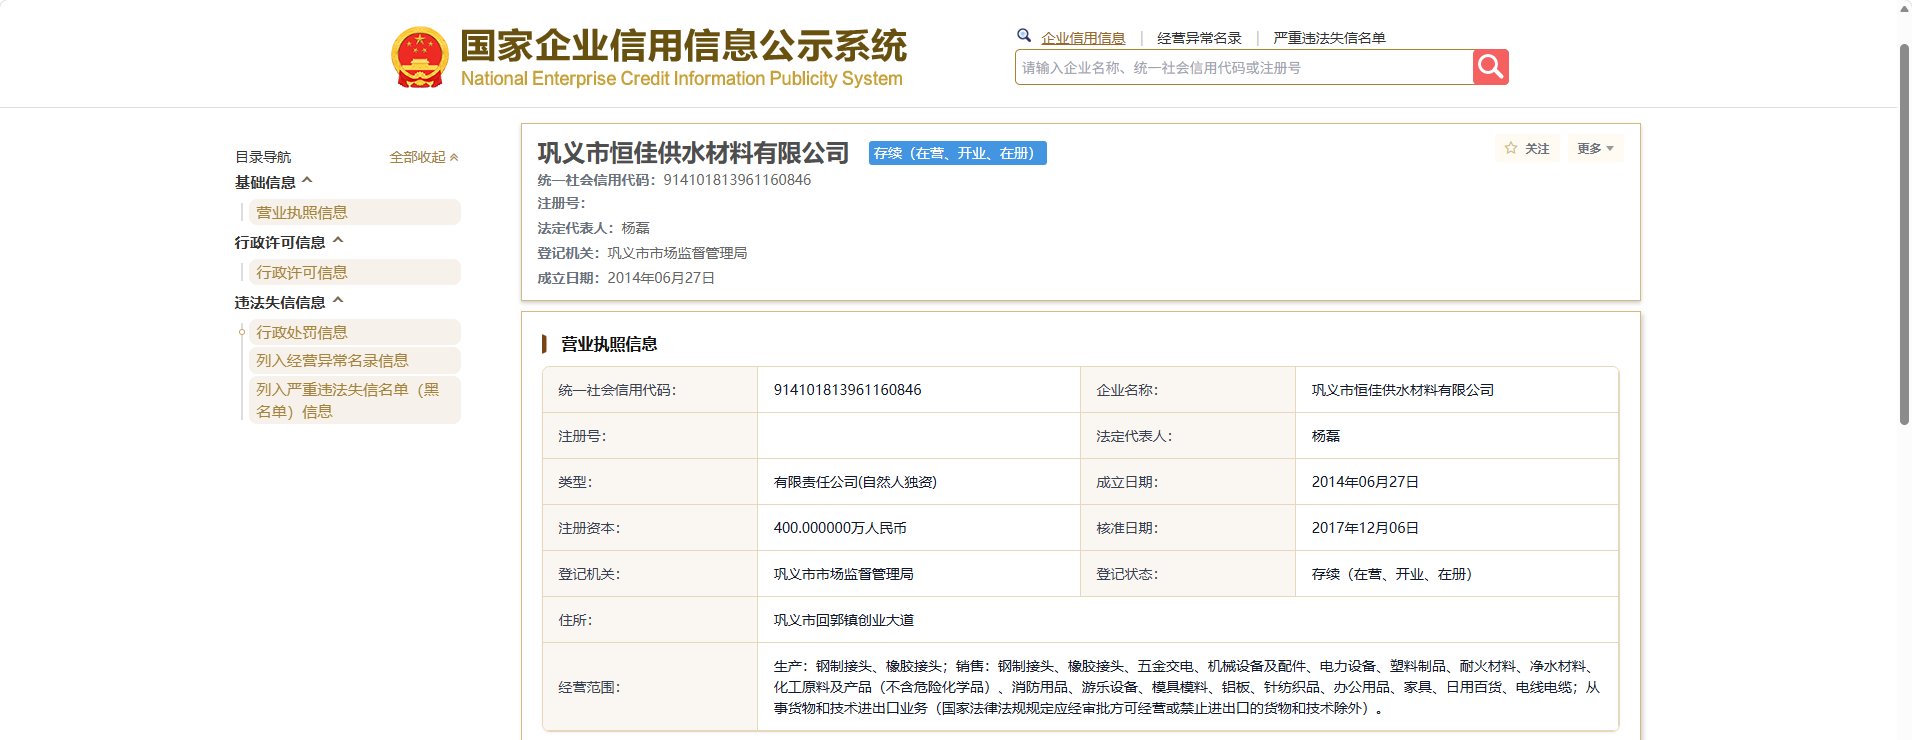
Task: Select the 严重违法失信名单 search tab
Action: 1329,38
